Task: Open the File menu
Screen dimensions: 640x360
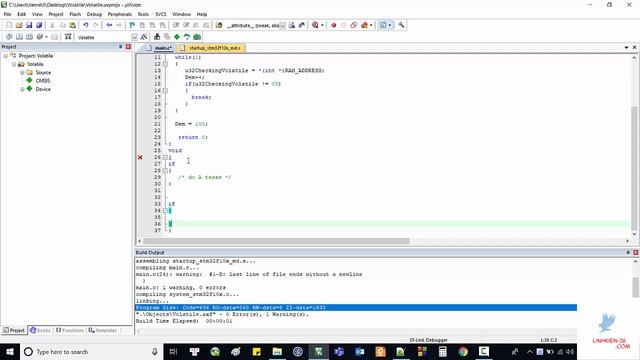Action: pyautogui.click(x=7, y=14)
